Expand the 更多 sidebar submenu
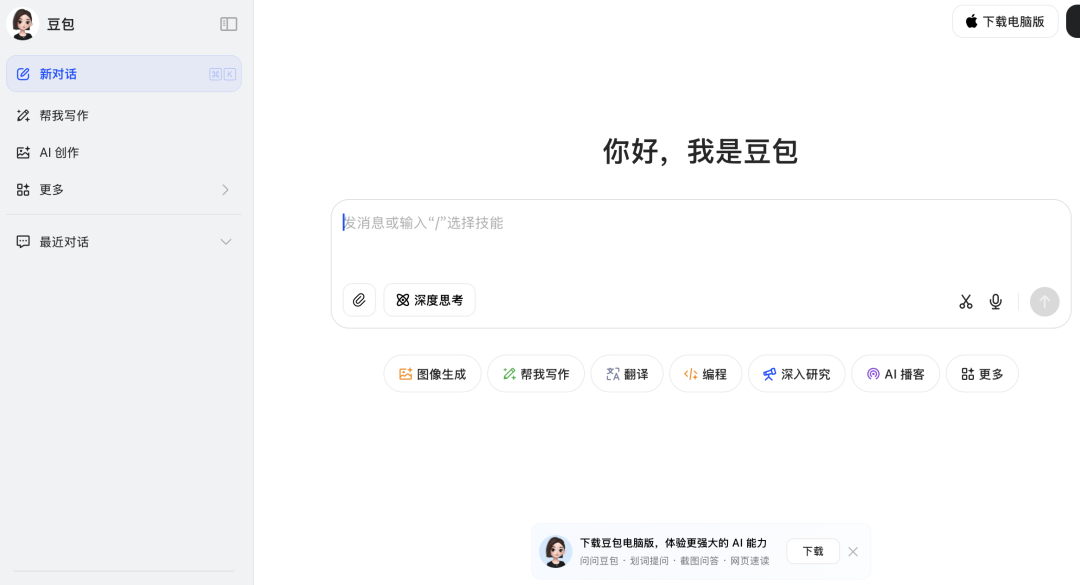Viewport: 1080px width, 585px height. click(x=225, y=190)
